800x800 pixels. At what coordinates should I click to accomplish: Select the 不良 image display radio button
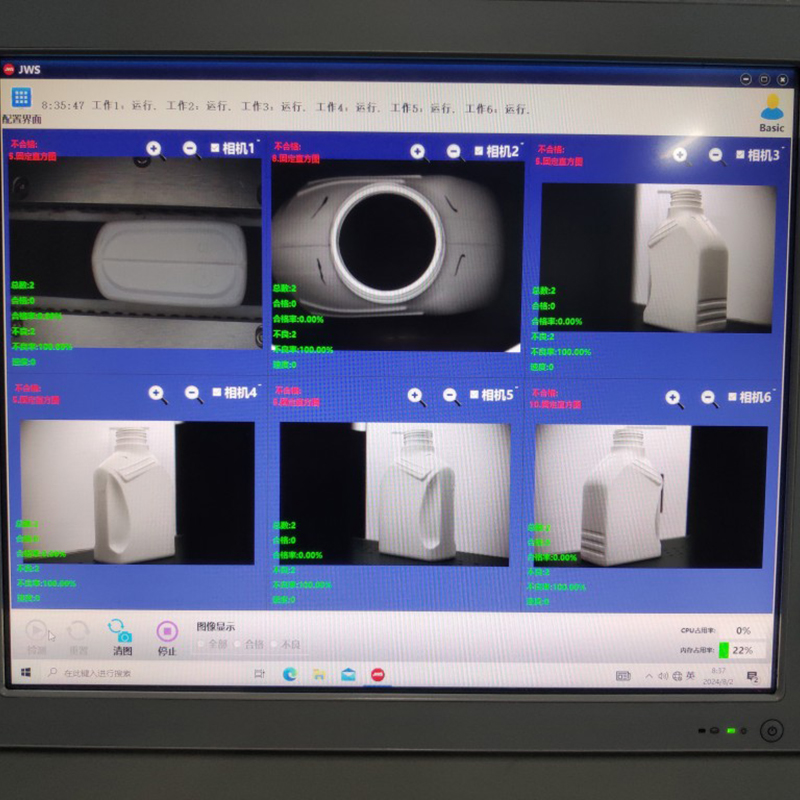coord(274,644)
